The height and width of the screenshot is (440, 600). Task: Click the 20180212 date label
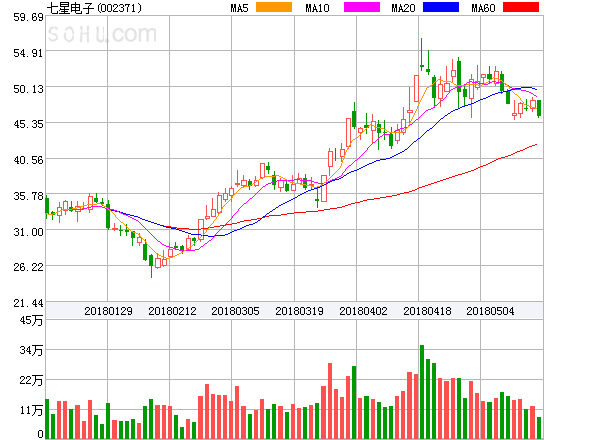click(x=172, y=311)
